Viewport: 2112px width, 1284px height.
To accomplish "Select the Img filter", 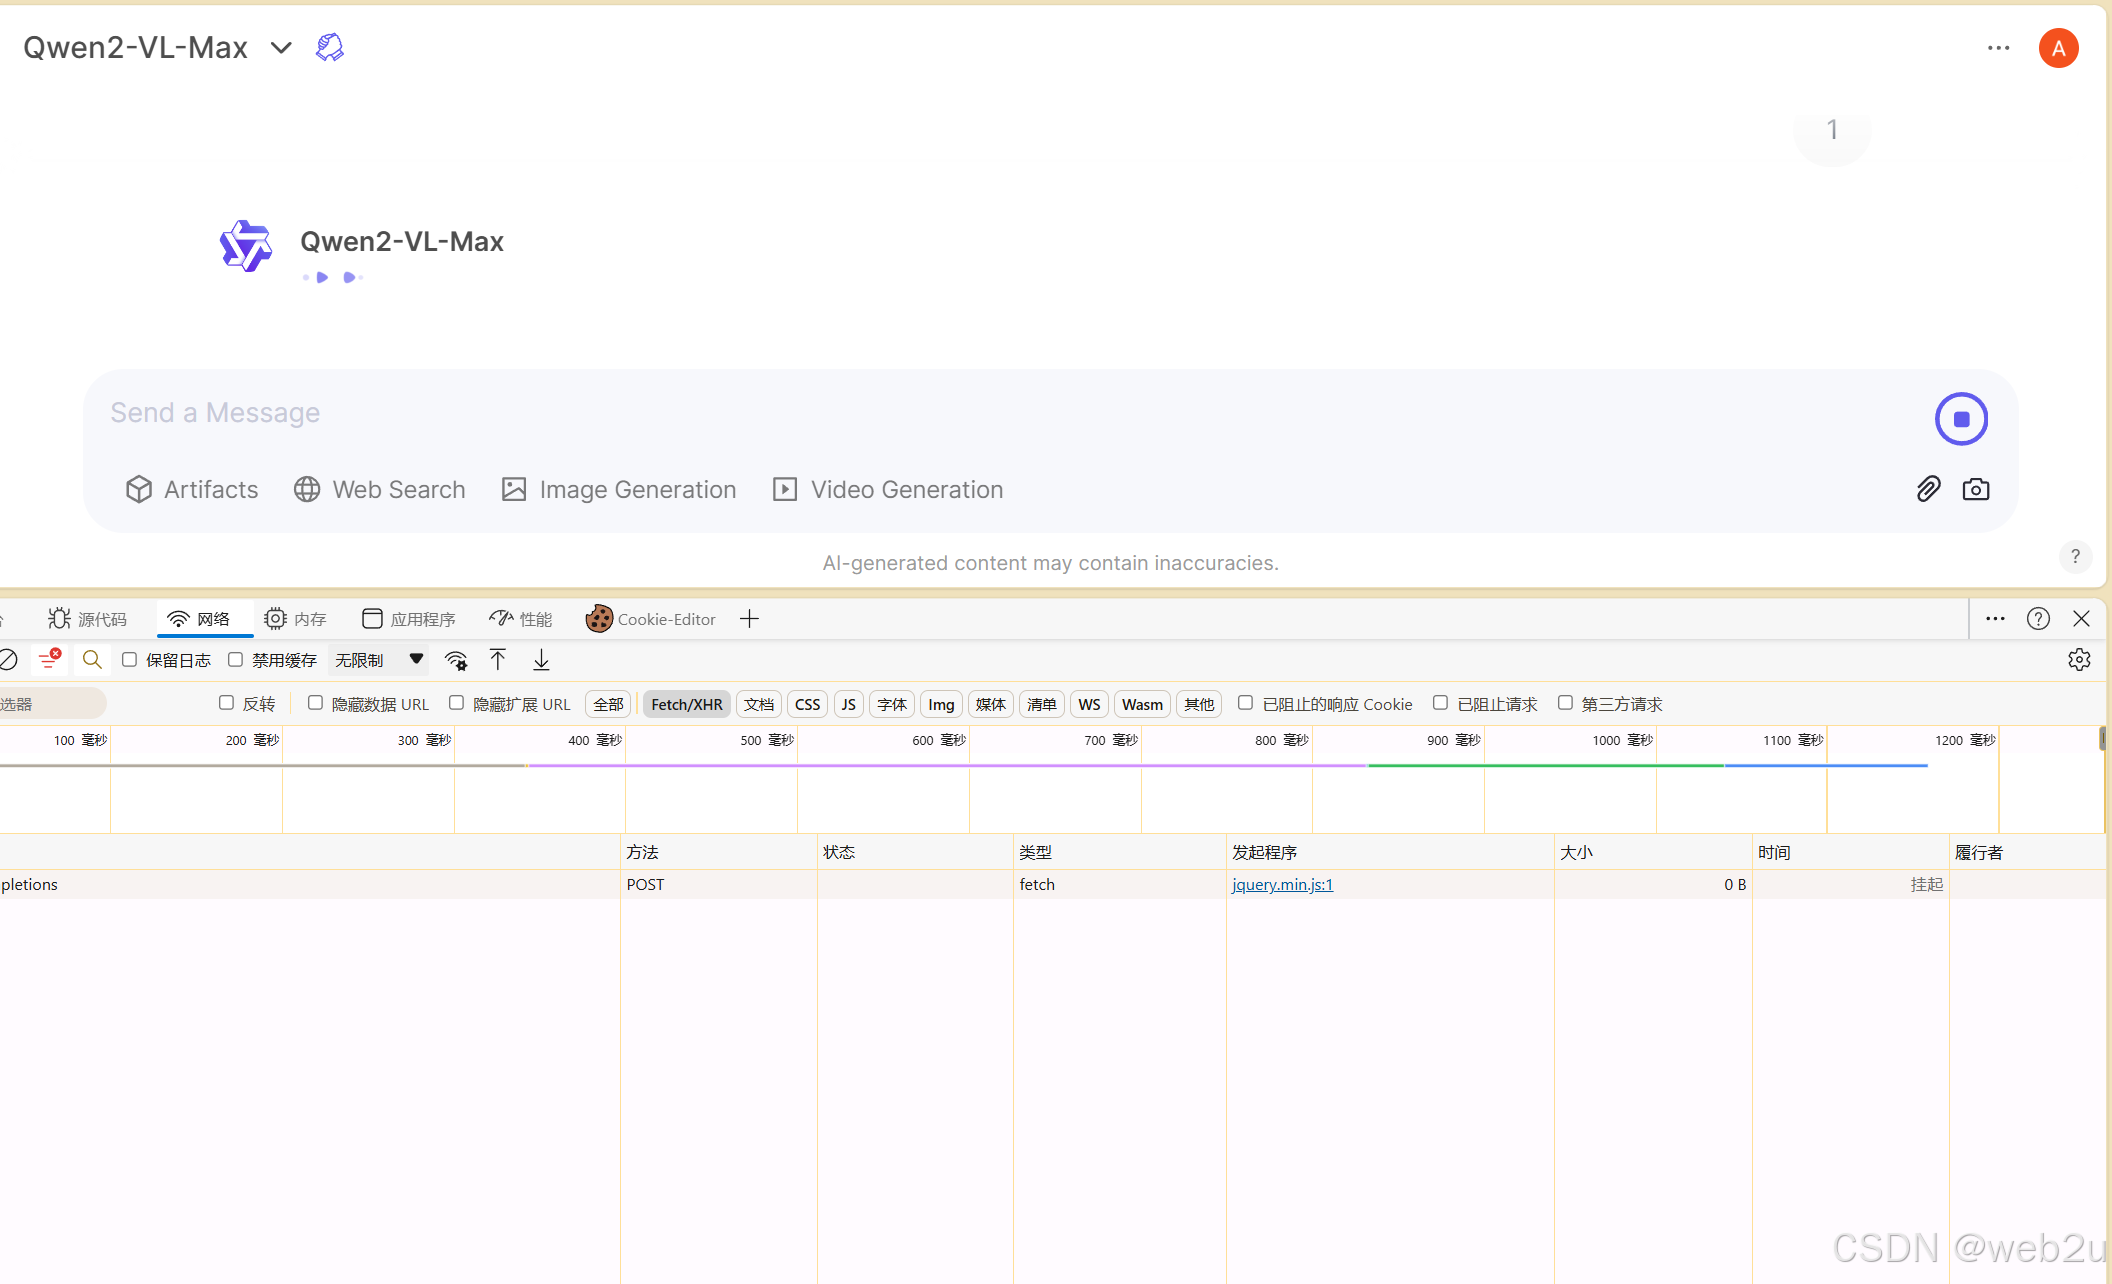I will 941,704.
